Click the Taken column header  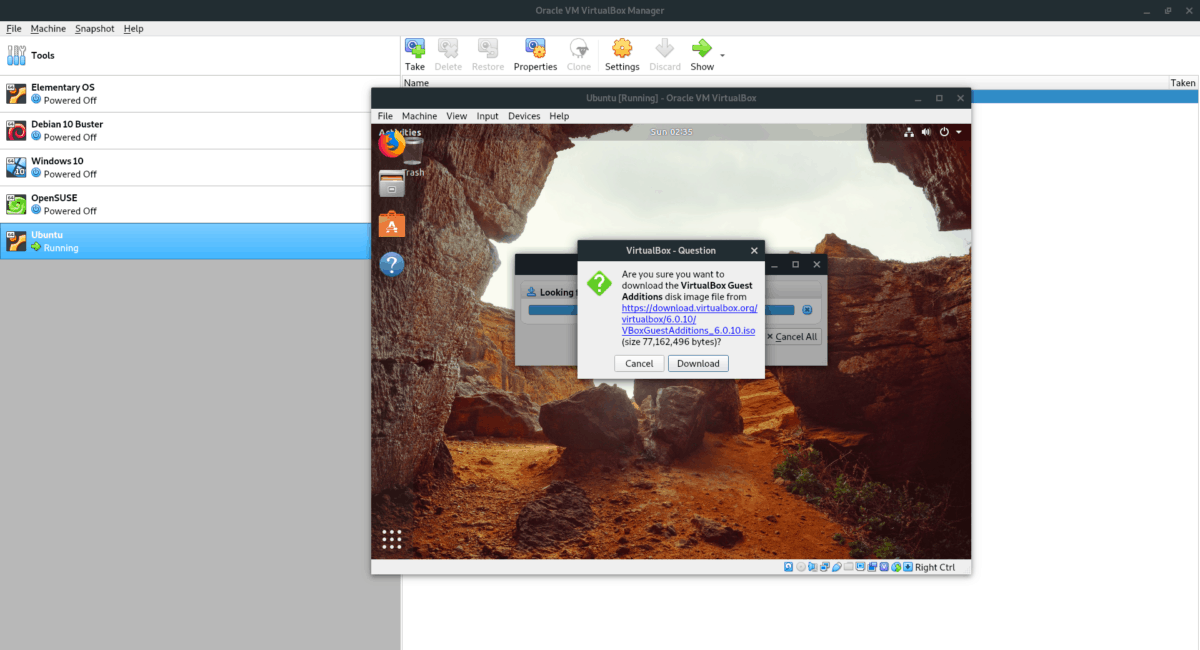pos(1183,83)
